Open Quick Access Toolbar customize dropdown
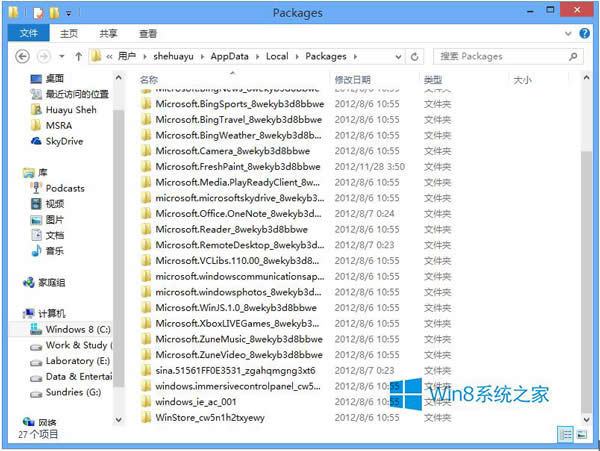This screenshot has height=451, width=600. coord(68,13)
